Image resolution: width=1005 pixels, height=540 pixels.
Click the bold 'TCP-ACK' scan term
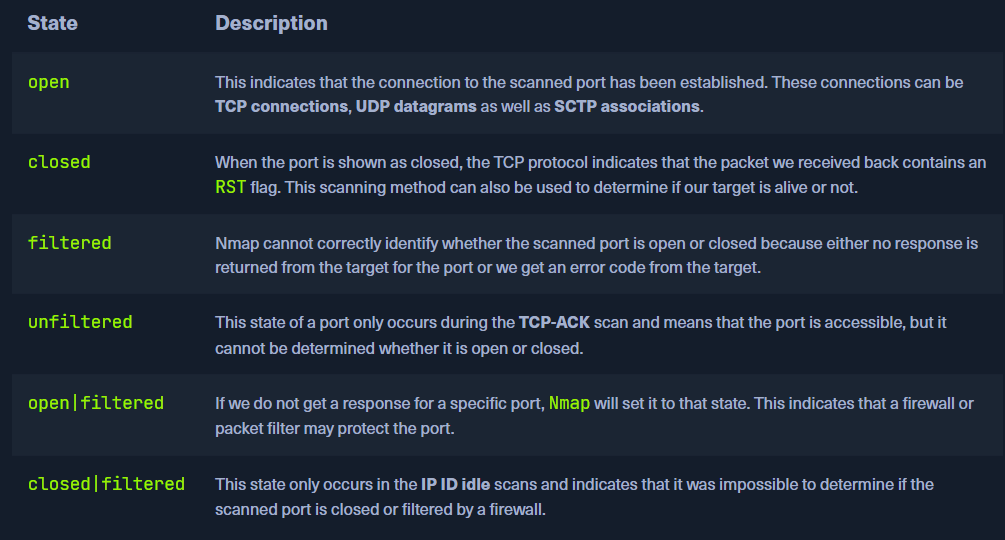click(x=554, y=323)
